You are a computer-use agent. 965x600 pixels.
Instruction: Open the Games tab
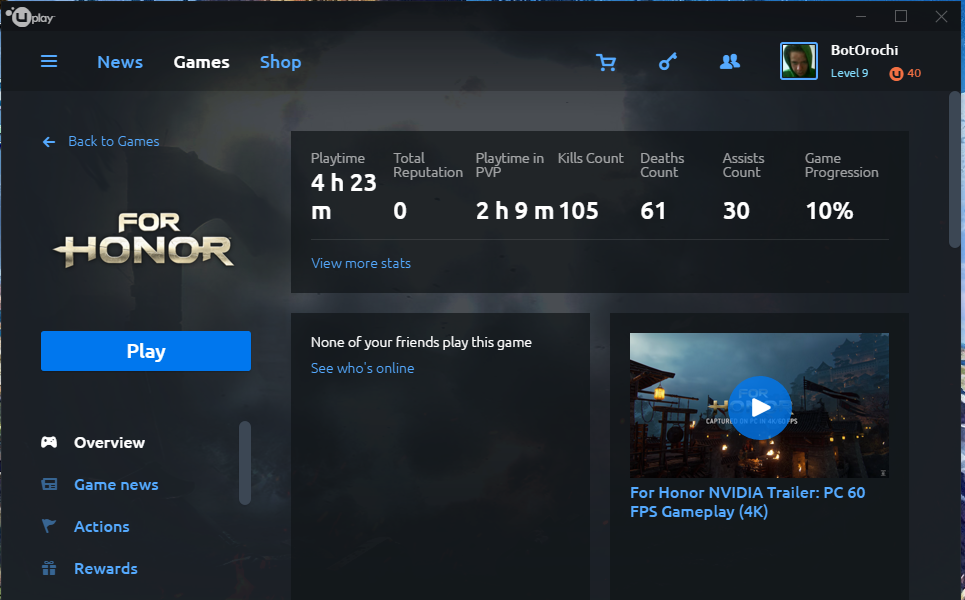coord(201,62)
